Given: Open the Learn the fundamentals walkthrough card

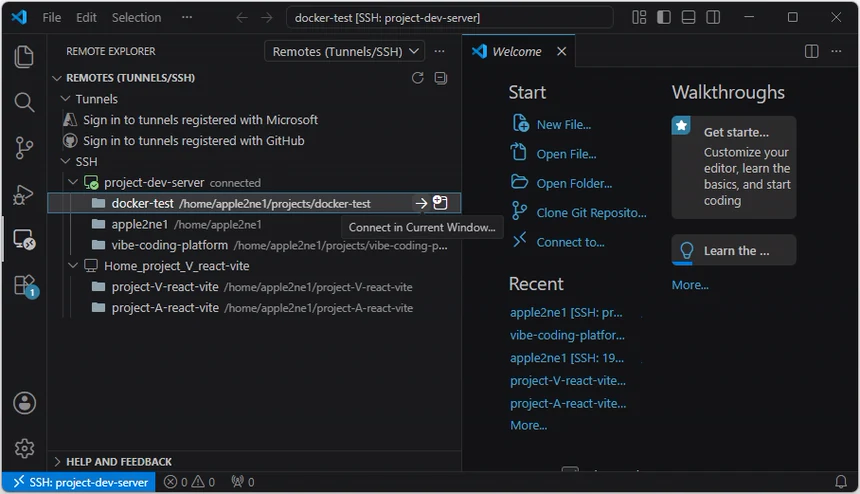Looking at the screenshot, I should pyautogui.click(x=734, y=251).
